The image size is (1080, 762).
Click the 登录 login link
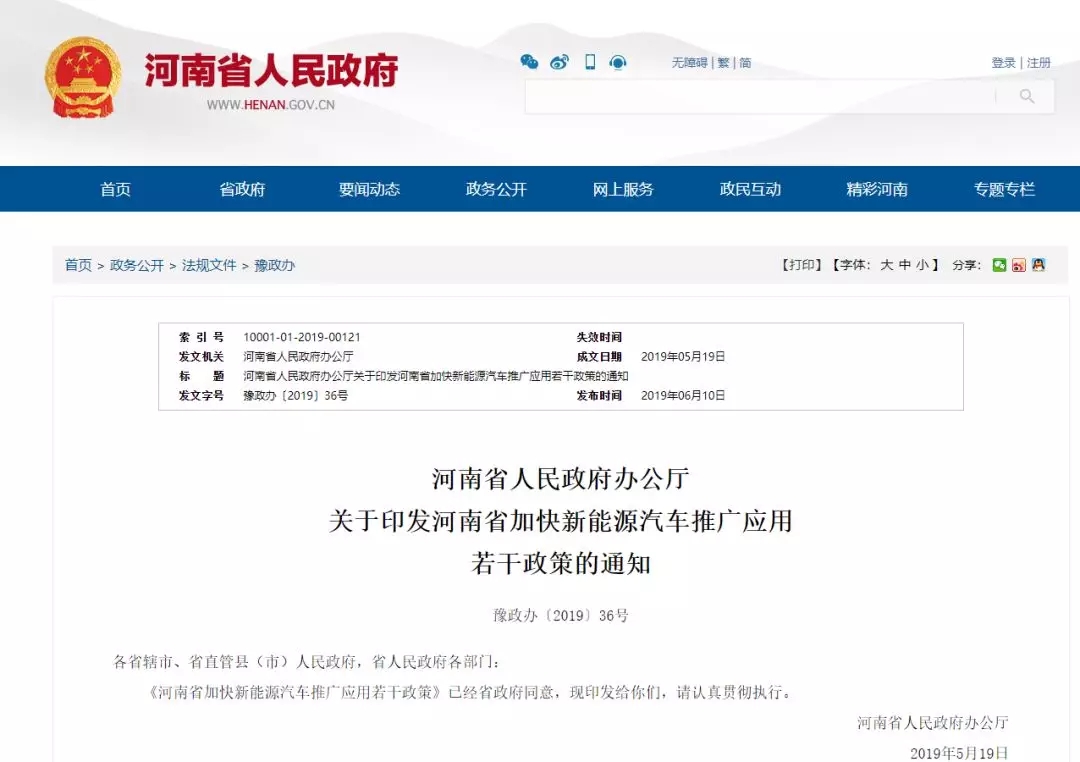pos(1002,62)
